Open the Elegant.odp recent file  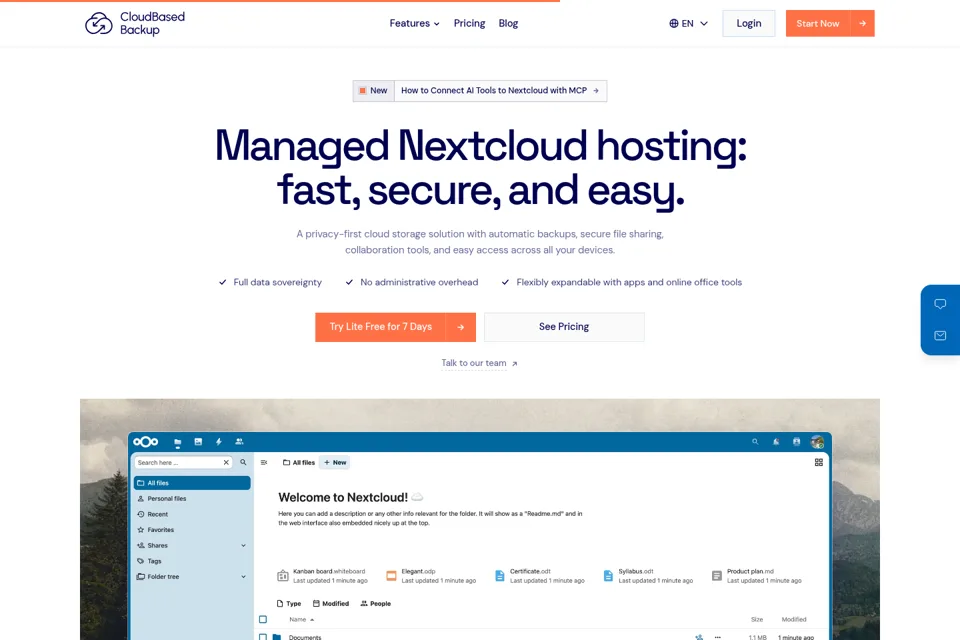(431, 576)
